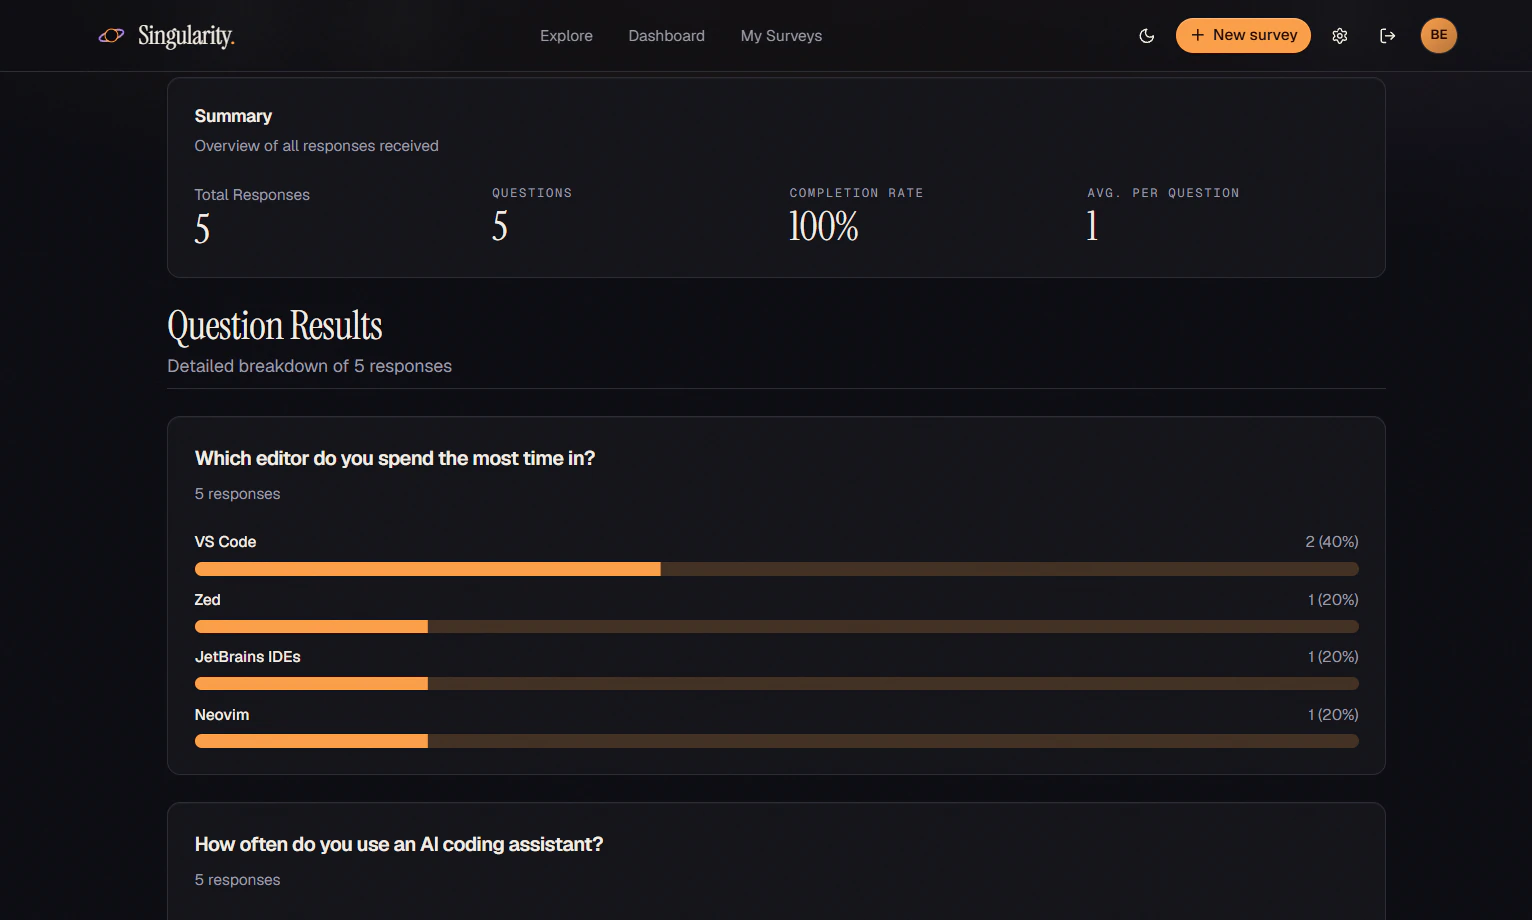Click the Neovim option label
The width and height of the screenshot is (1532, 920).
point(222,715)
